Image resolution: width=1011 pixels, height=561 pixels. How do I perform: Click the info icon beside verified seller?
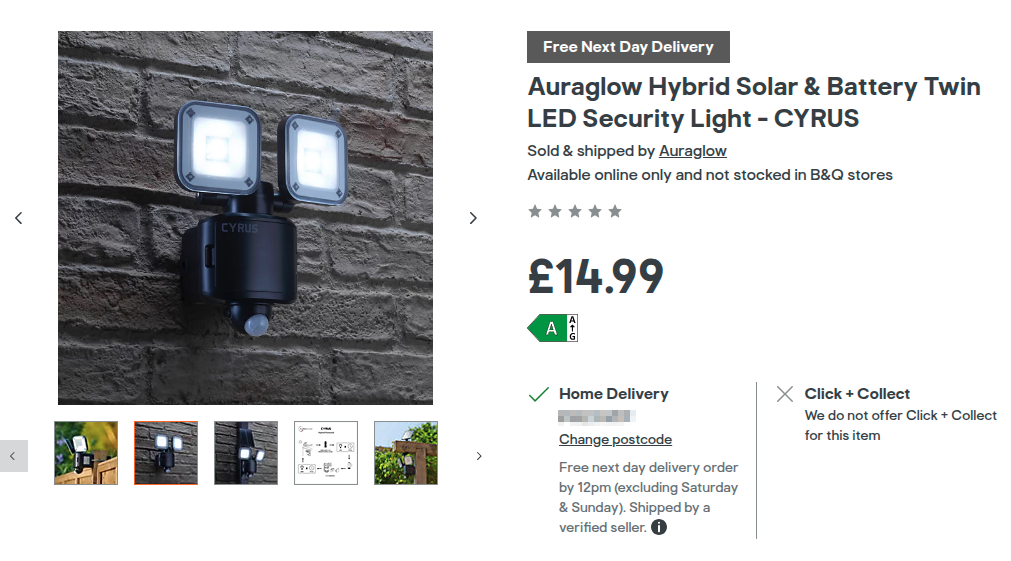659,527
